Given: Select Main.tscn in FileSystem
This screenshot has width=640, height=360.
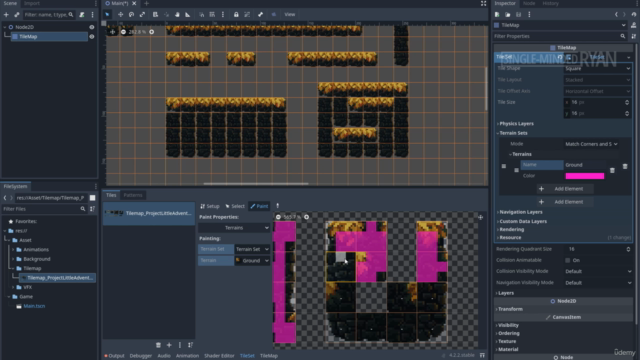Looking at the screenshot, I should pyautogui.click(x=34, y=306).
